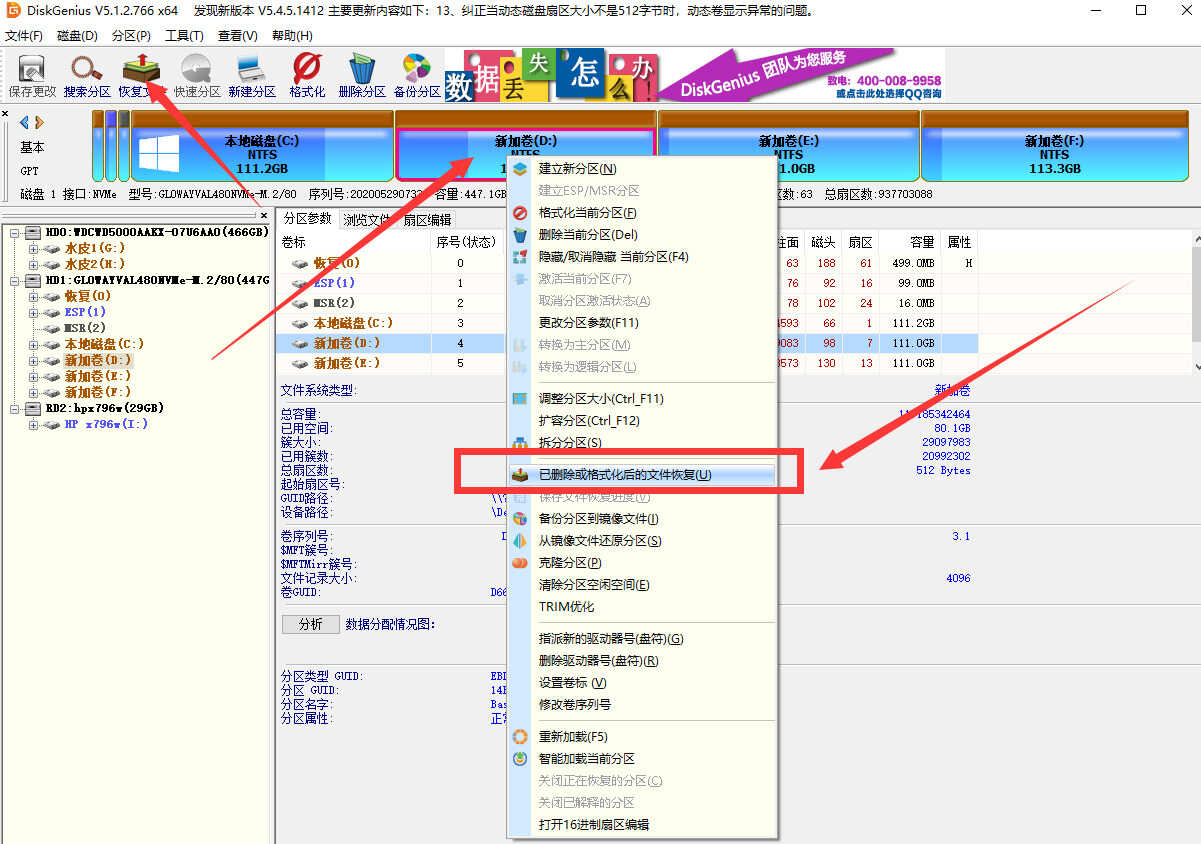Click the icon beside 备份分区到镜像文件(I)
1201x844 pixels.
(519, 519)
